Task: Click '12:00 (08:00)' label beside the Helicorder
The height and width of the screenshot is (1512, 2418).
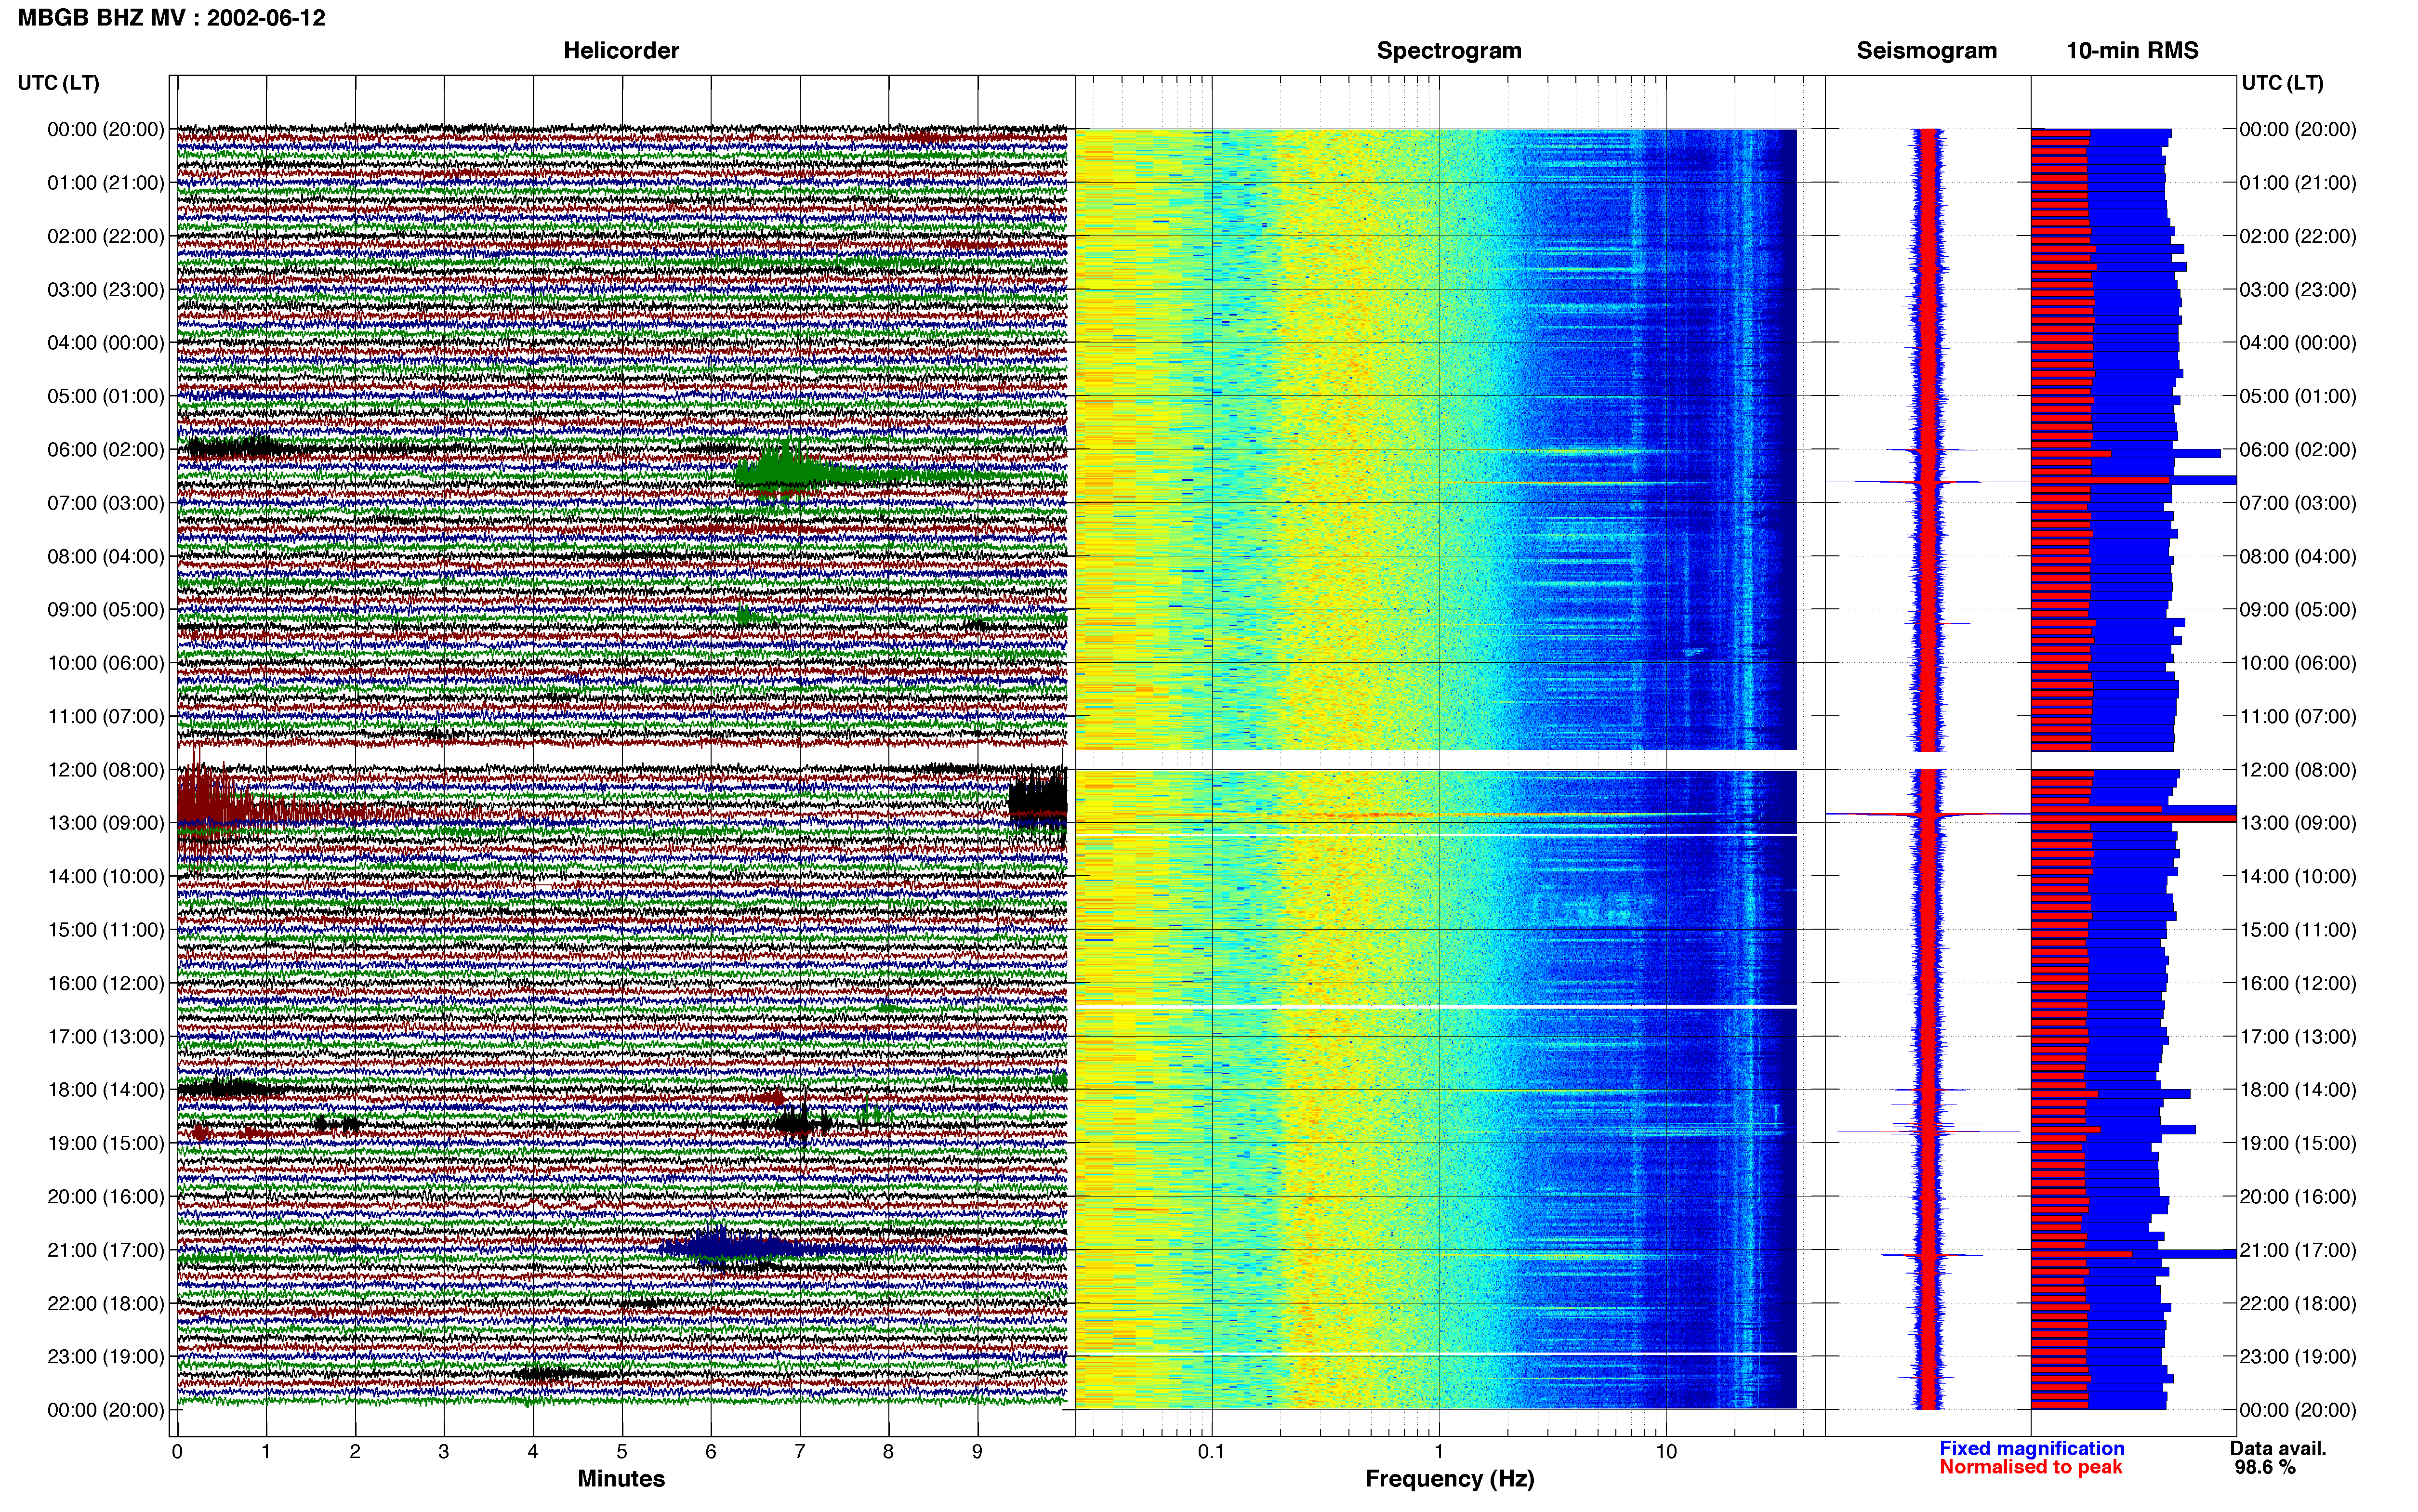Action: pos(106,770)
